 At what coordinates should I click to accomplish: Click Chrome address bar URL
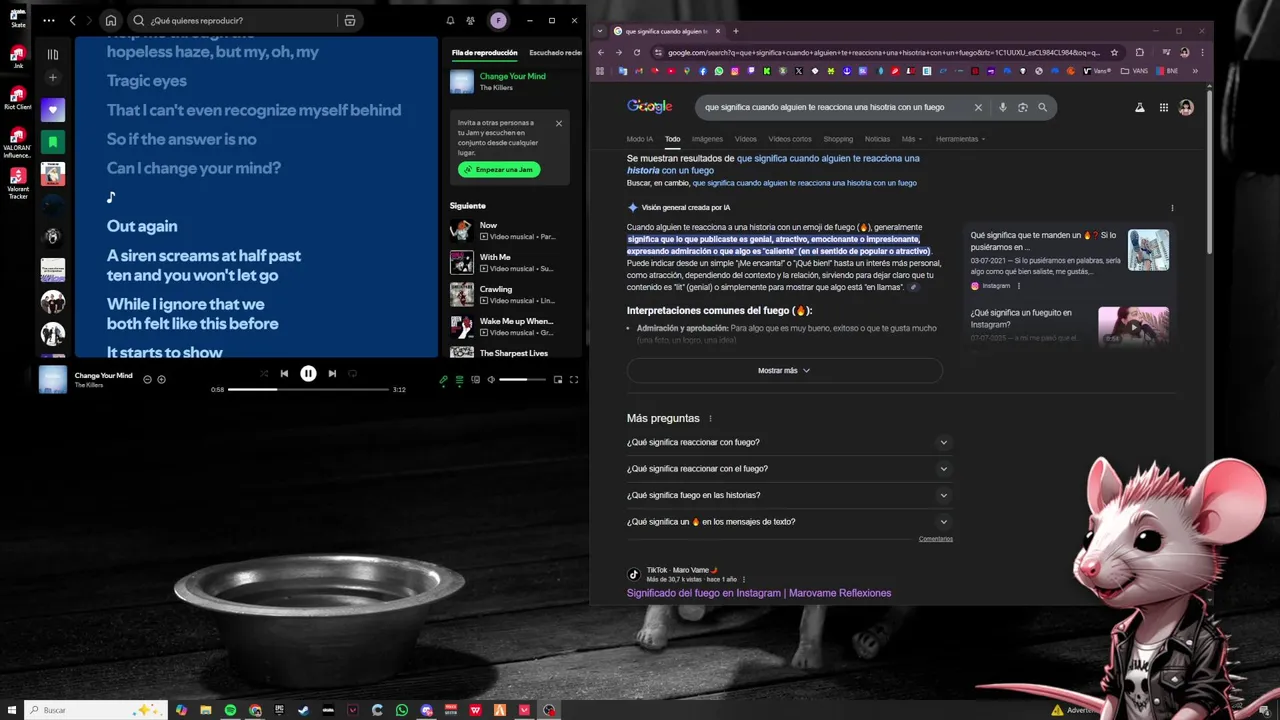(883, 52)
